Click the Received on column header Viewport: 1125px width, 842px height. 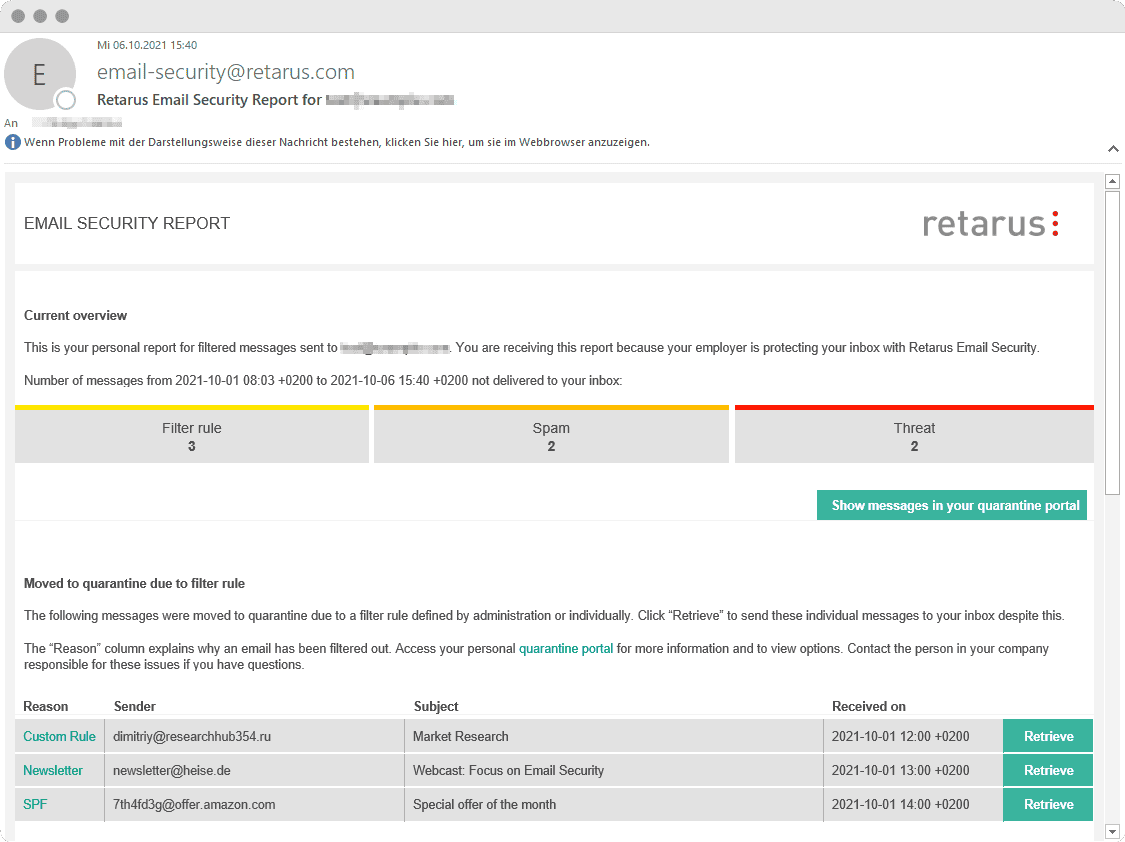tap(868, 706)
